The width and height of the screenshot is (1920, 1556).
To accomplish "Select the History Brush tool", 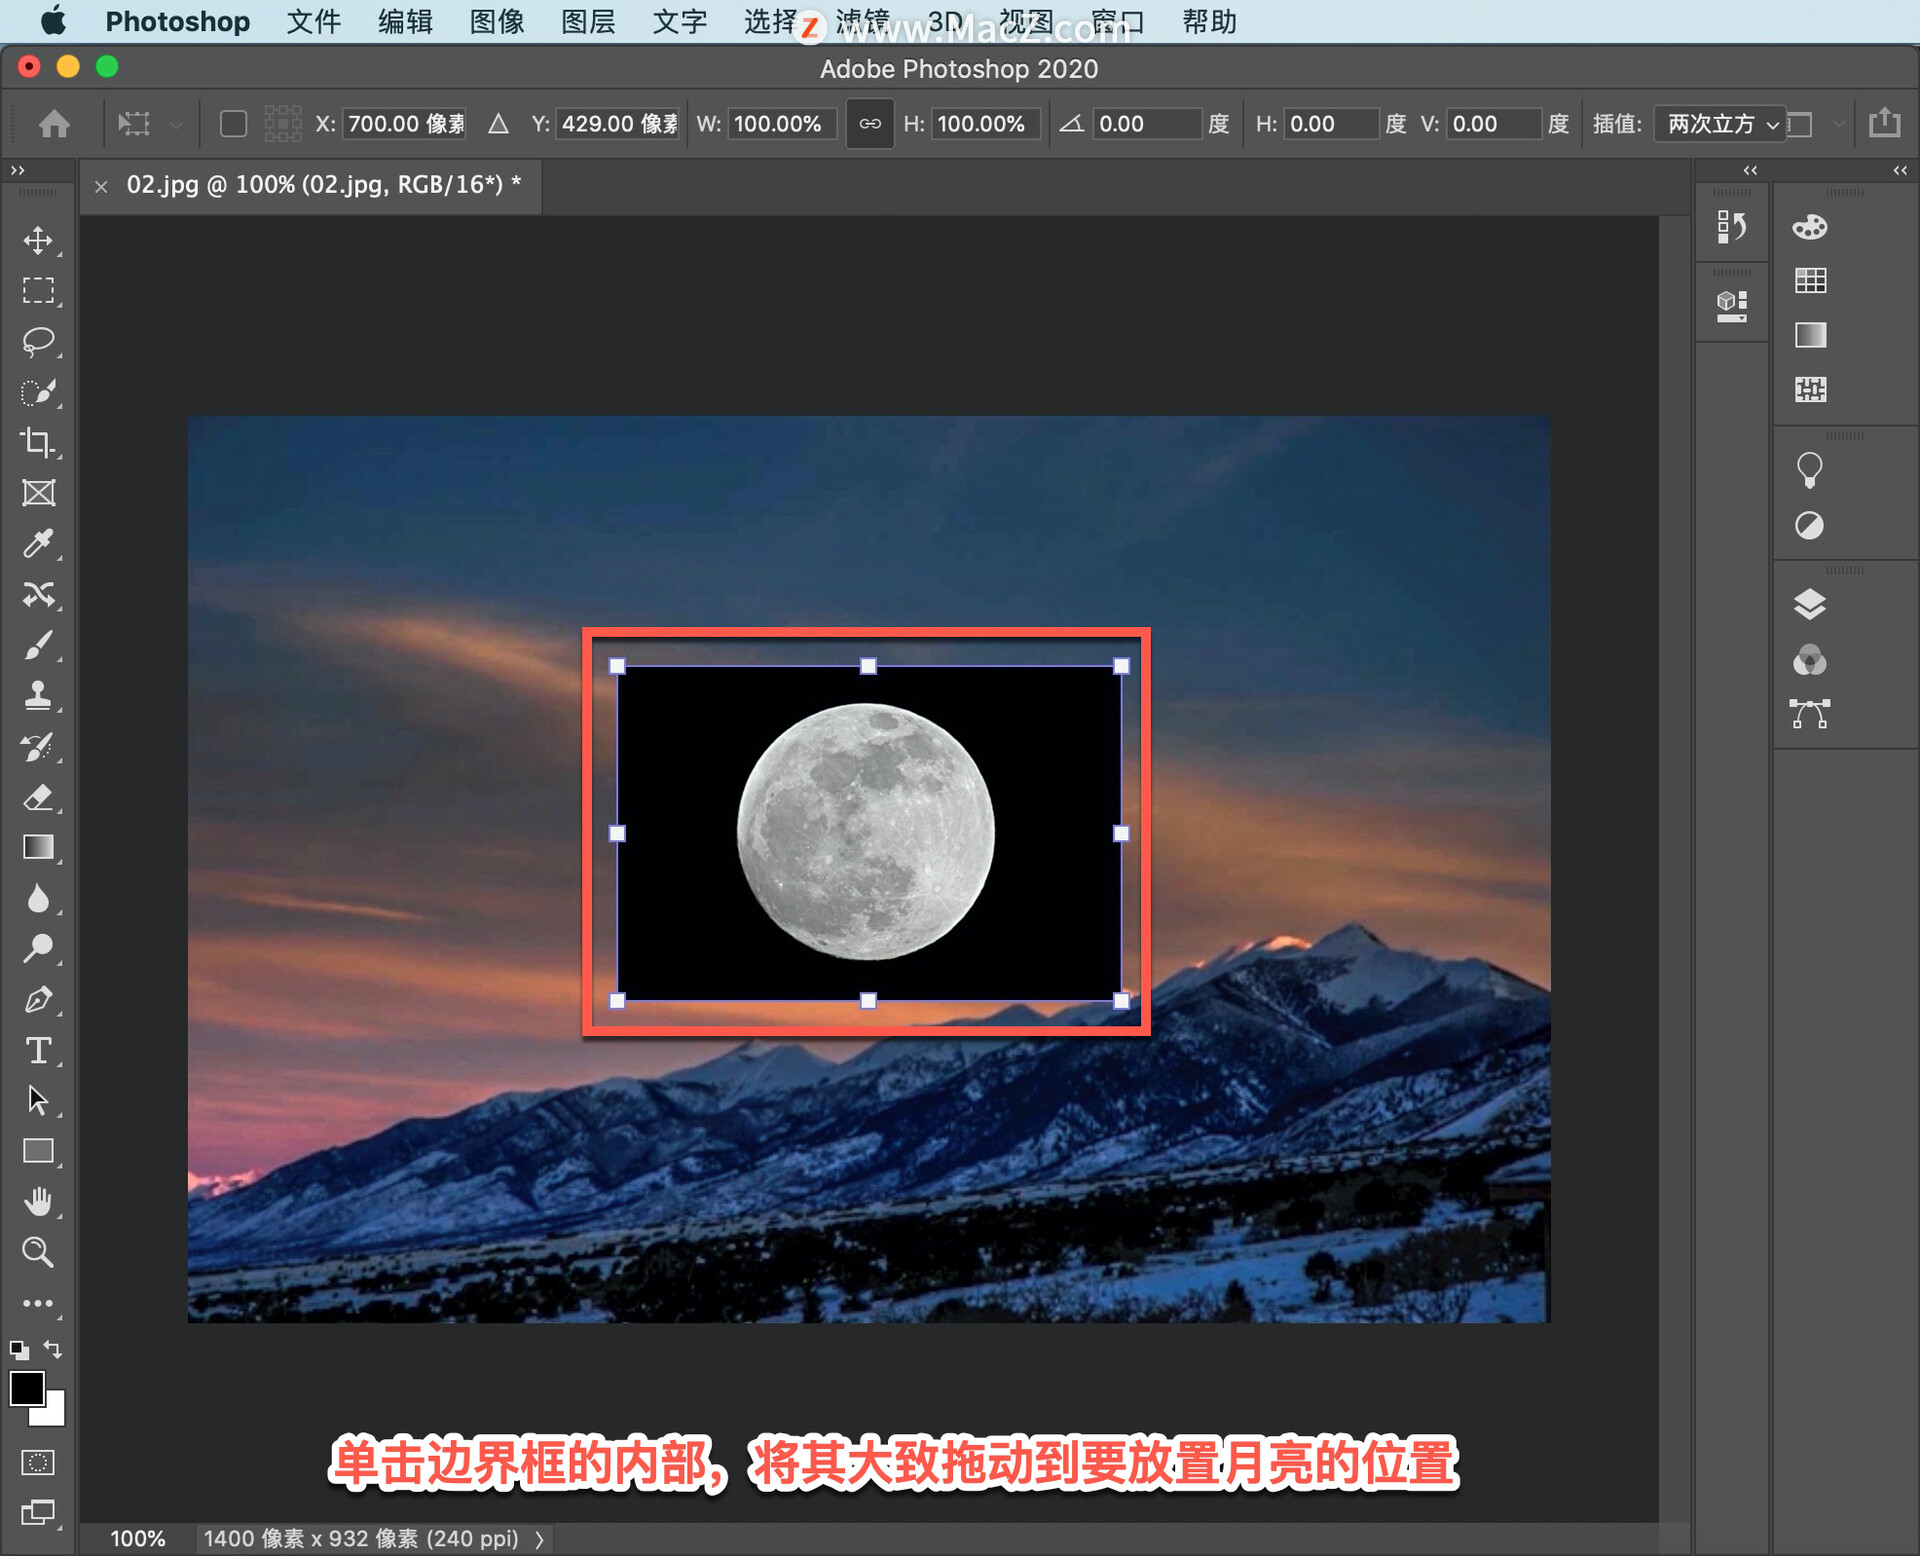I will (x=38, y=747).
